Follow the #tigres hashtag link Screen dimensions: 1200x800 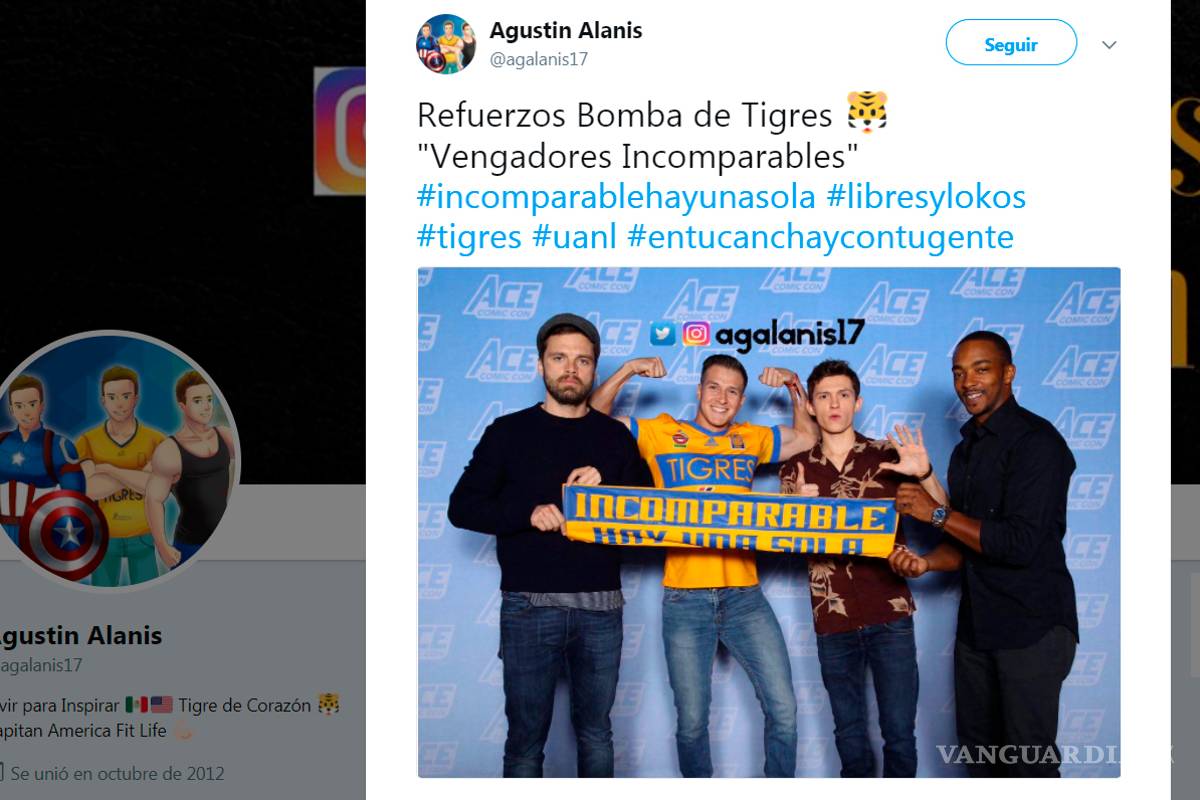pyautogui.click(x=469, y=237)
